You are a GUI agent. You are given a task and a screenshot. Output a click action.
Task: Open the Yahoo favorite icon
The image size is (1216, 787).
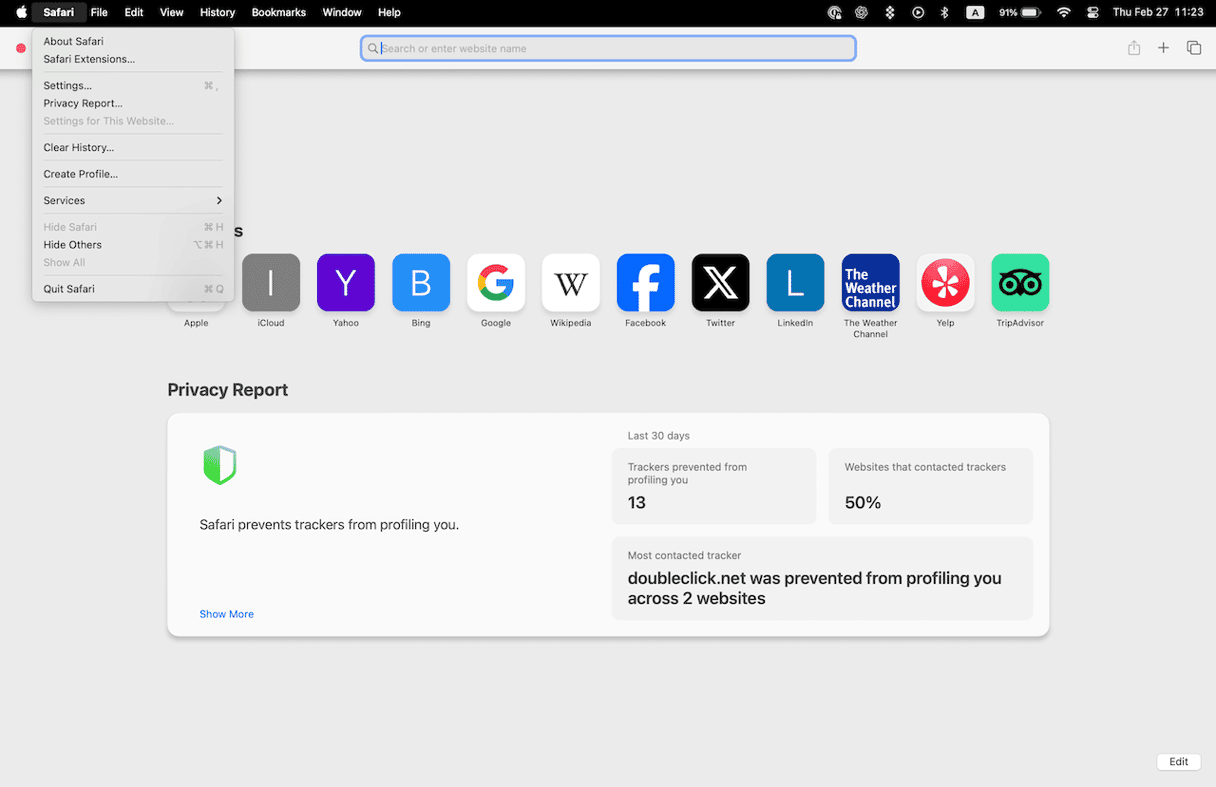click(345, 283)
